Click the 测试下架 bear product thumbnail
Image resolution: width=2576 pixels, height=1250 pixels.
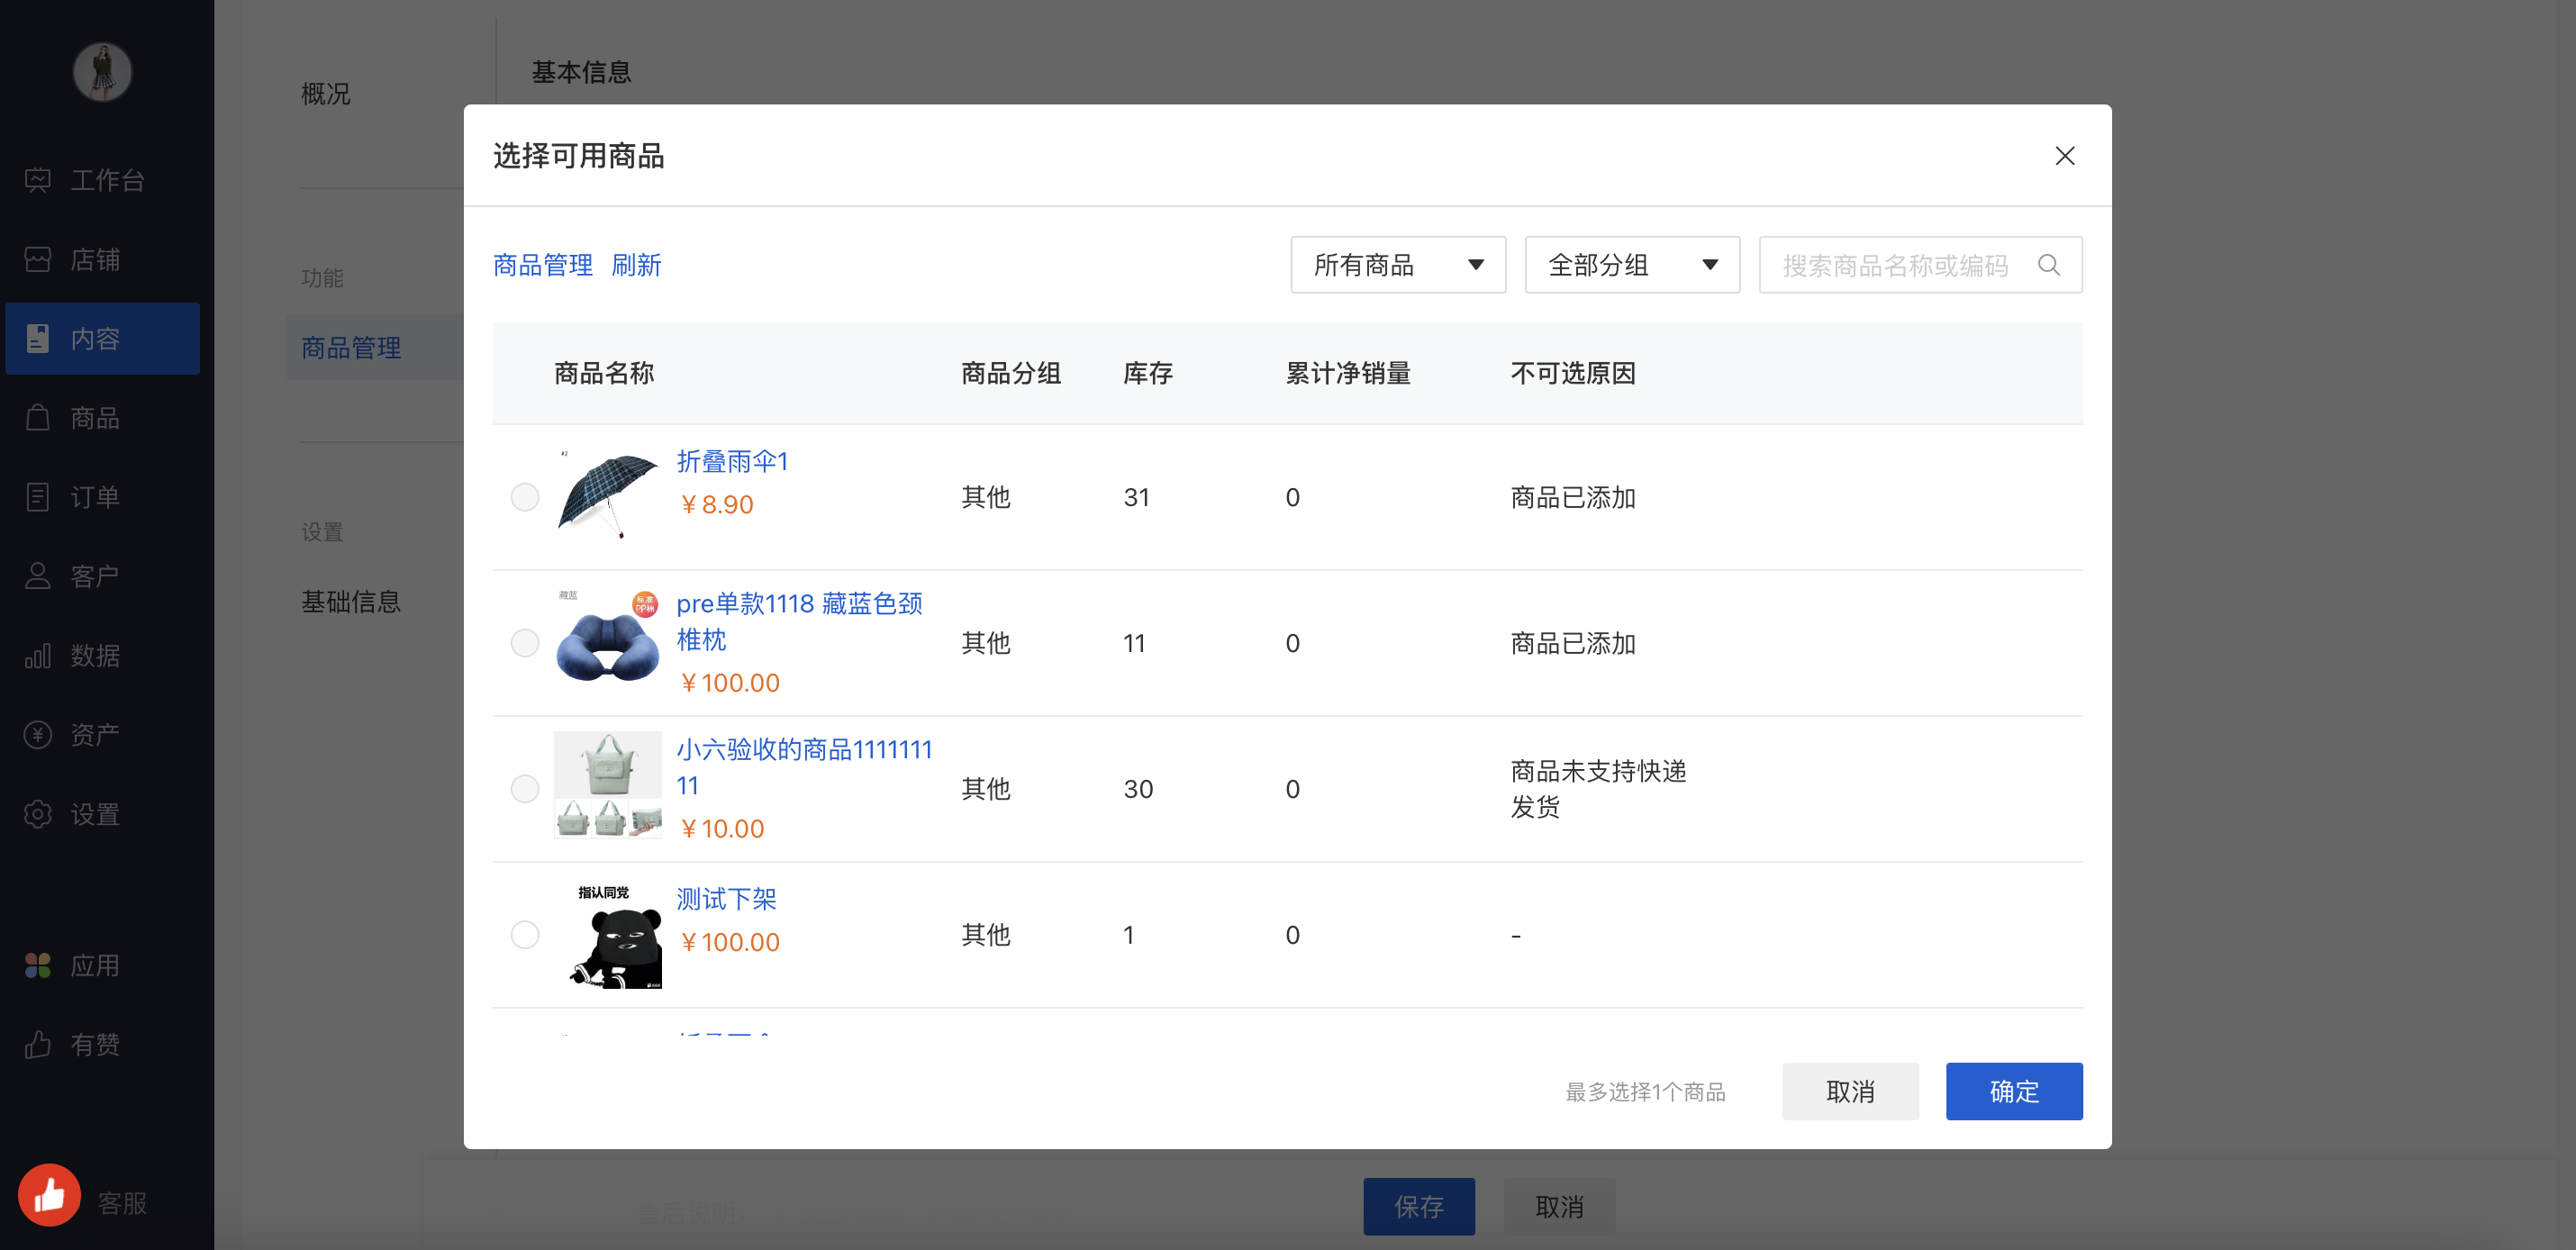point(608,935)
